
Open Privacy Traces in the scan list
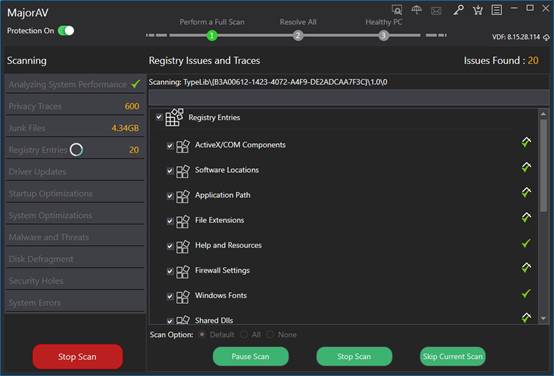[x=75, y=106]
